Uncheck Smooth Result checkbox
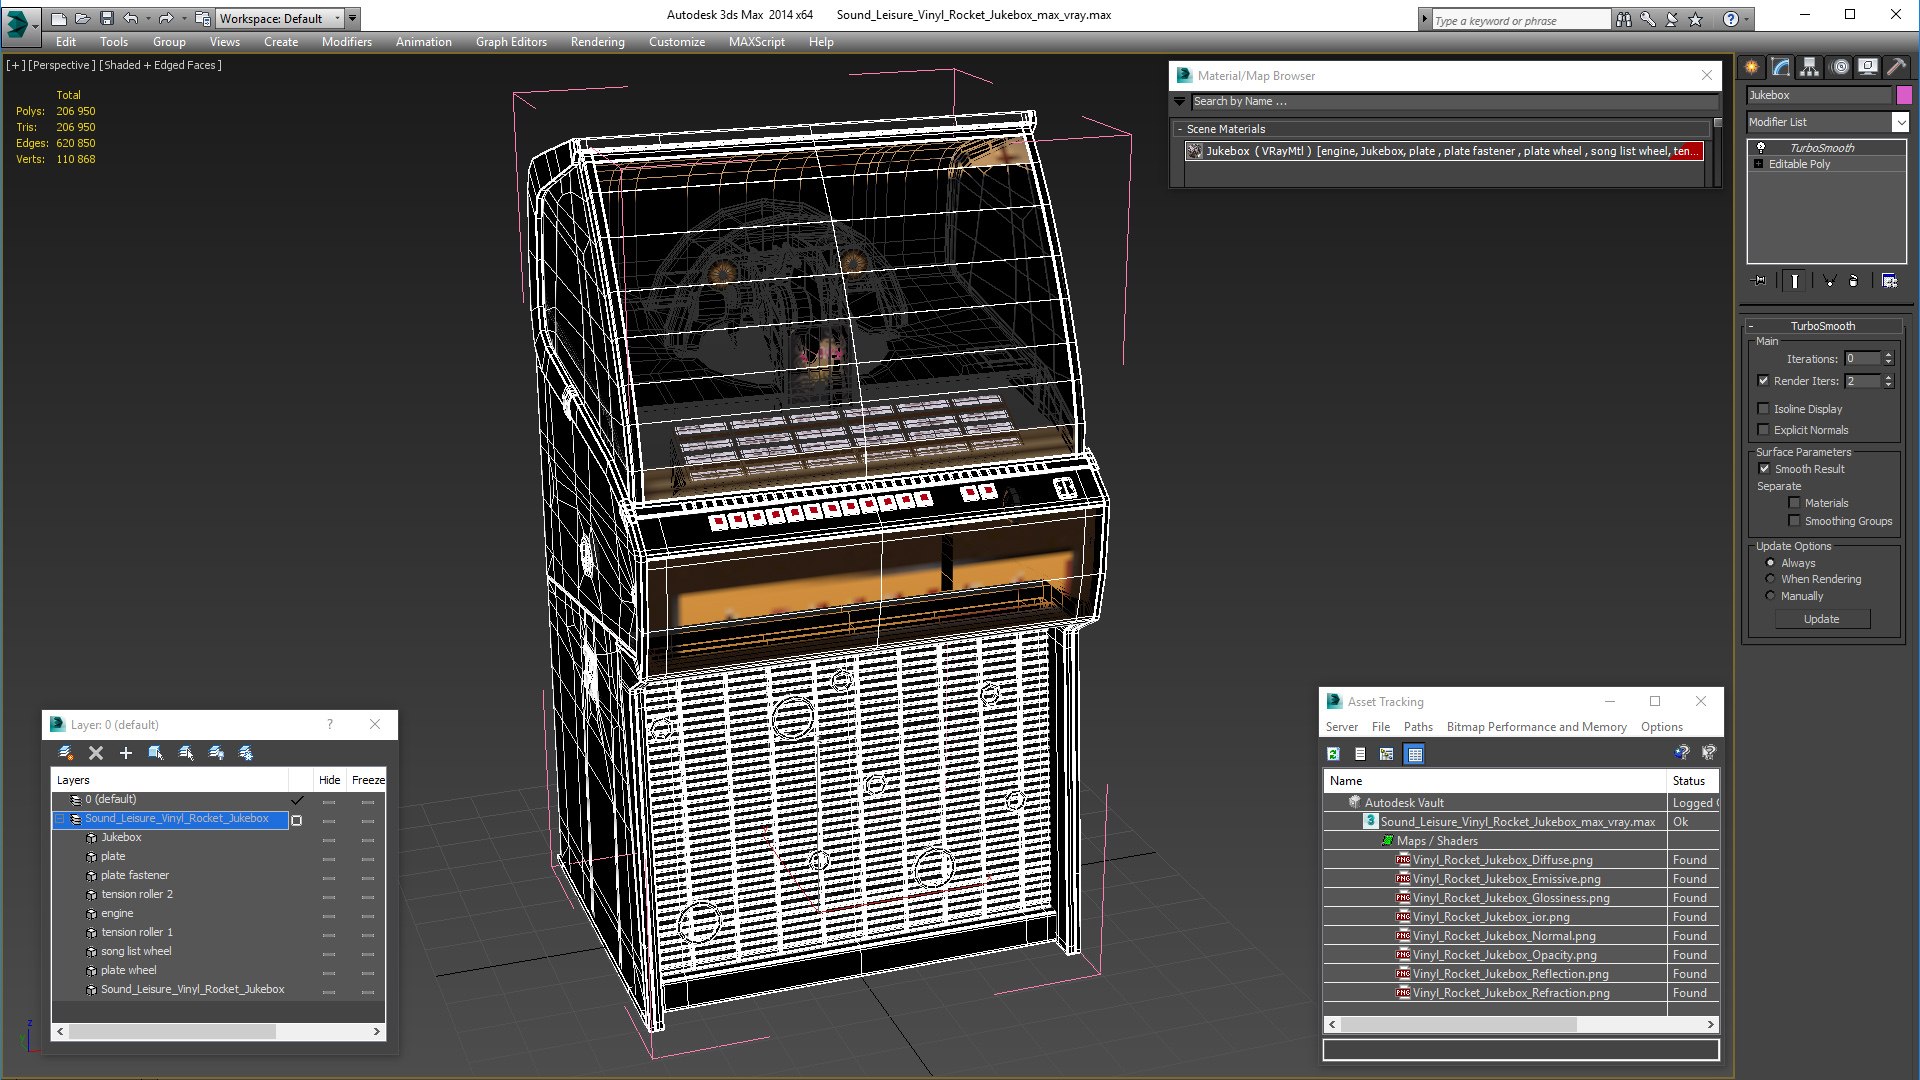Image resolution: width=1920 pixels, height=1080 pixels. click(1764, 469)
